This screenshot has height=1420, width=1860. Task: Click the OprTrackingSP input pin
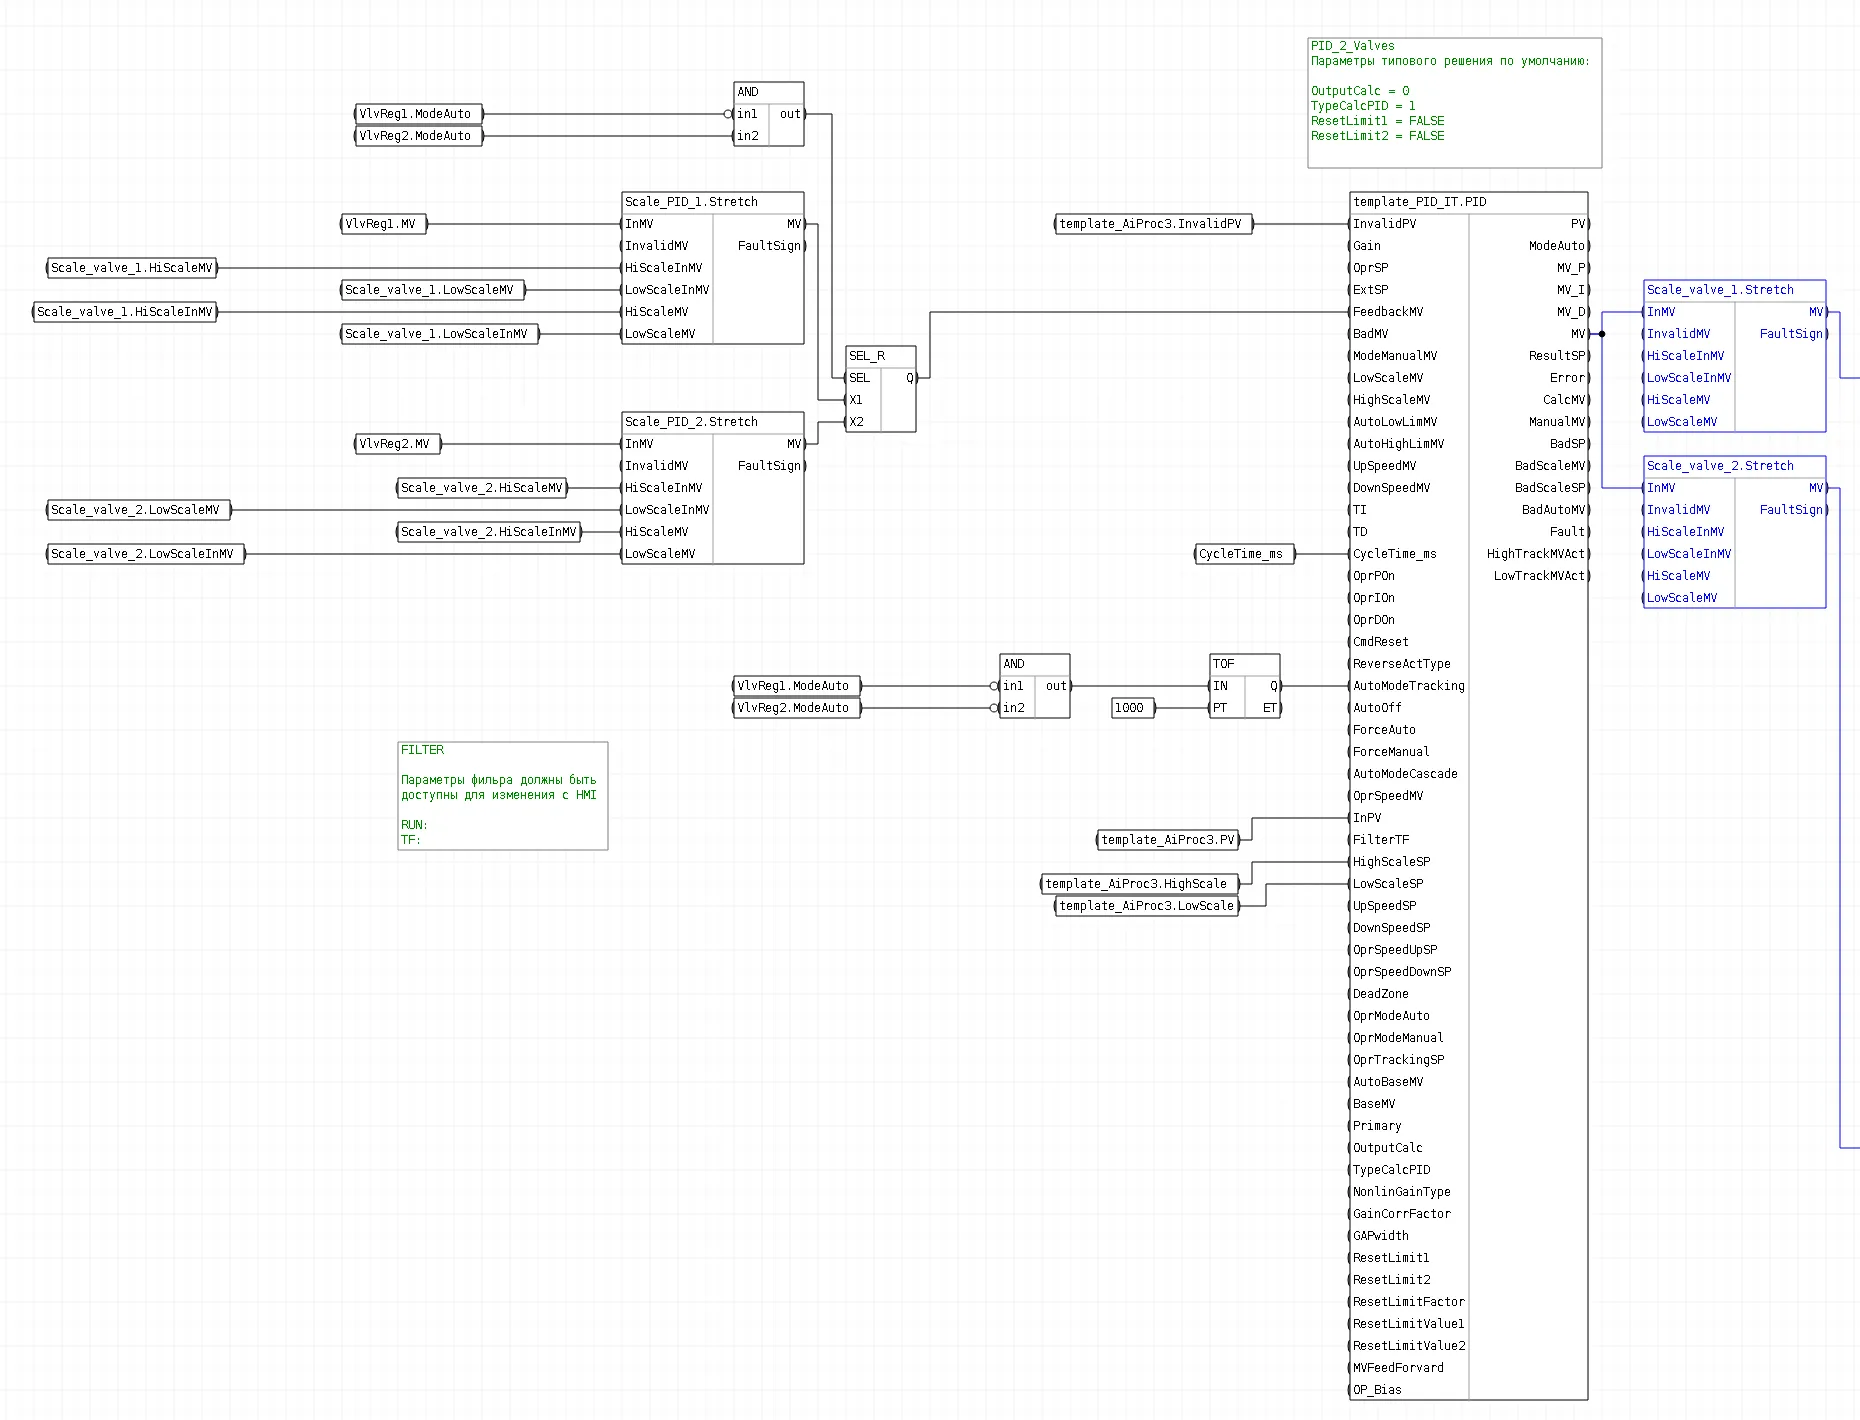[x=1398, y=1060]
